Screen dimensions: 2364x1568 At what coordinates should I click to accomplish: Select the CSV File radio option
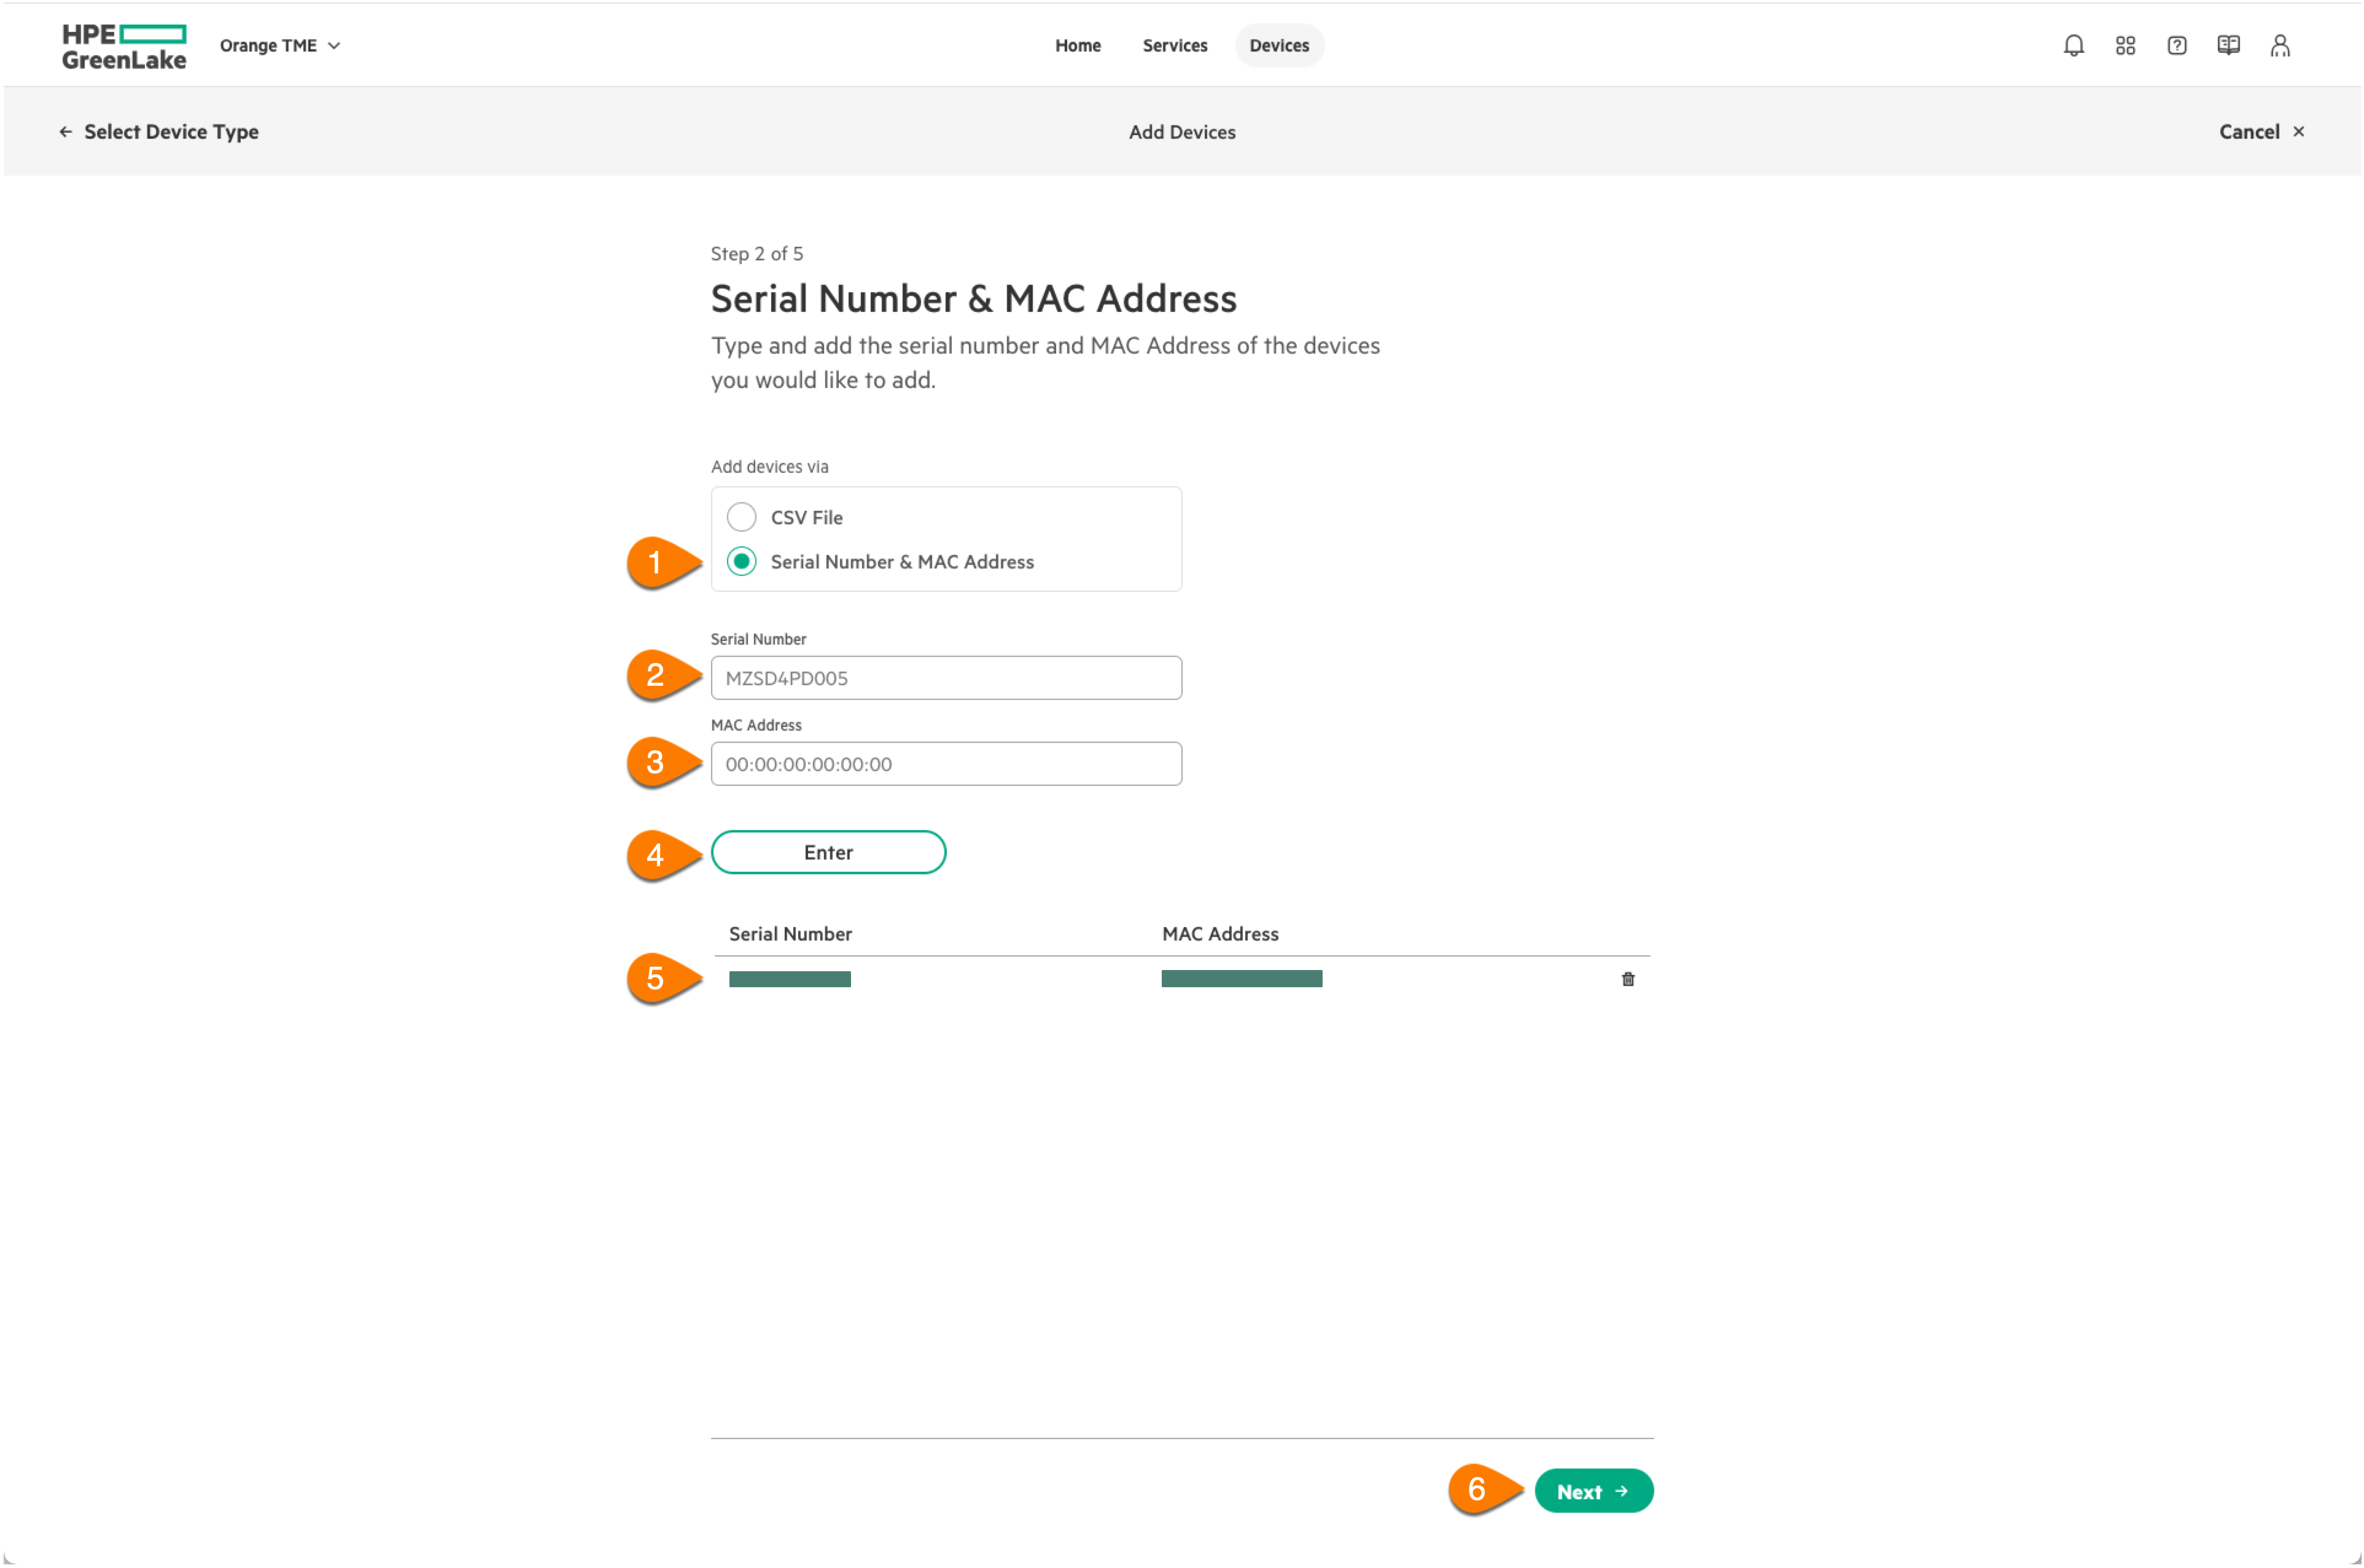[741, 517]
